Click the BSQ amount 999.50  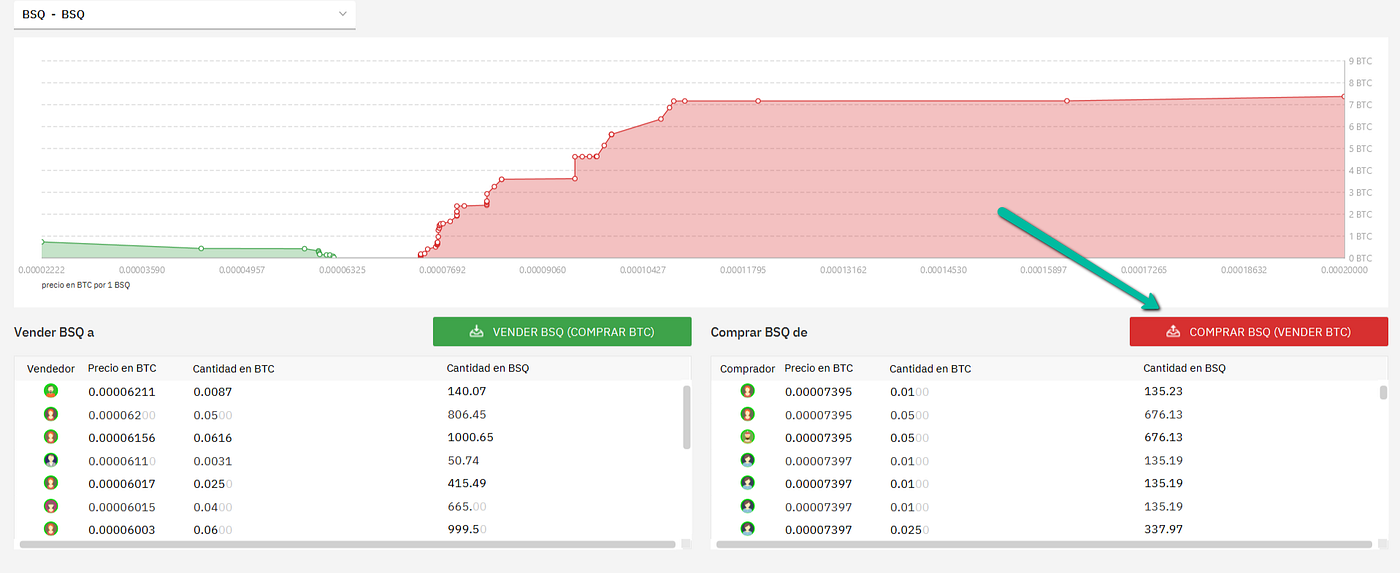[466, 529]
